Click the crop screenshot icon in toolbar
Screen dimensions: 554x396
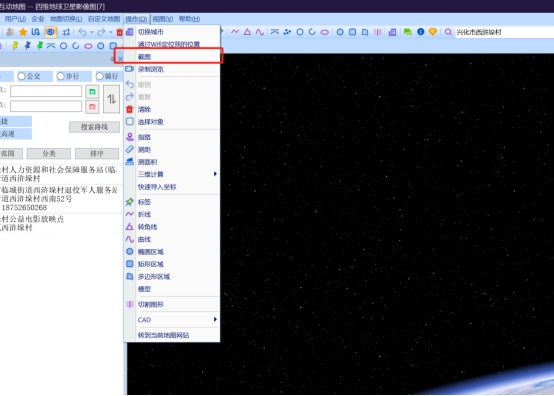point(66,32)
